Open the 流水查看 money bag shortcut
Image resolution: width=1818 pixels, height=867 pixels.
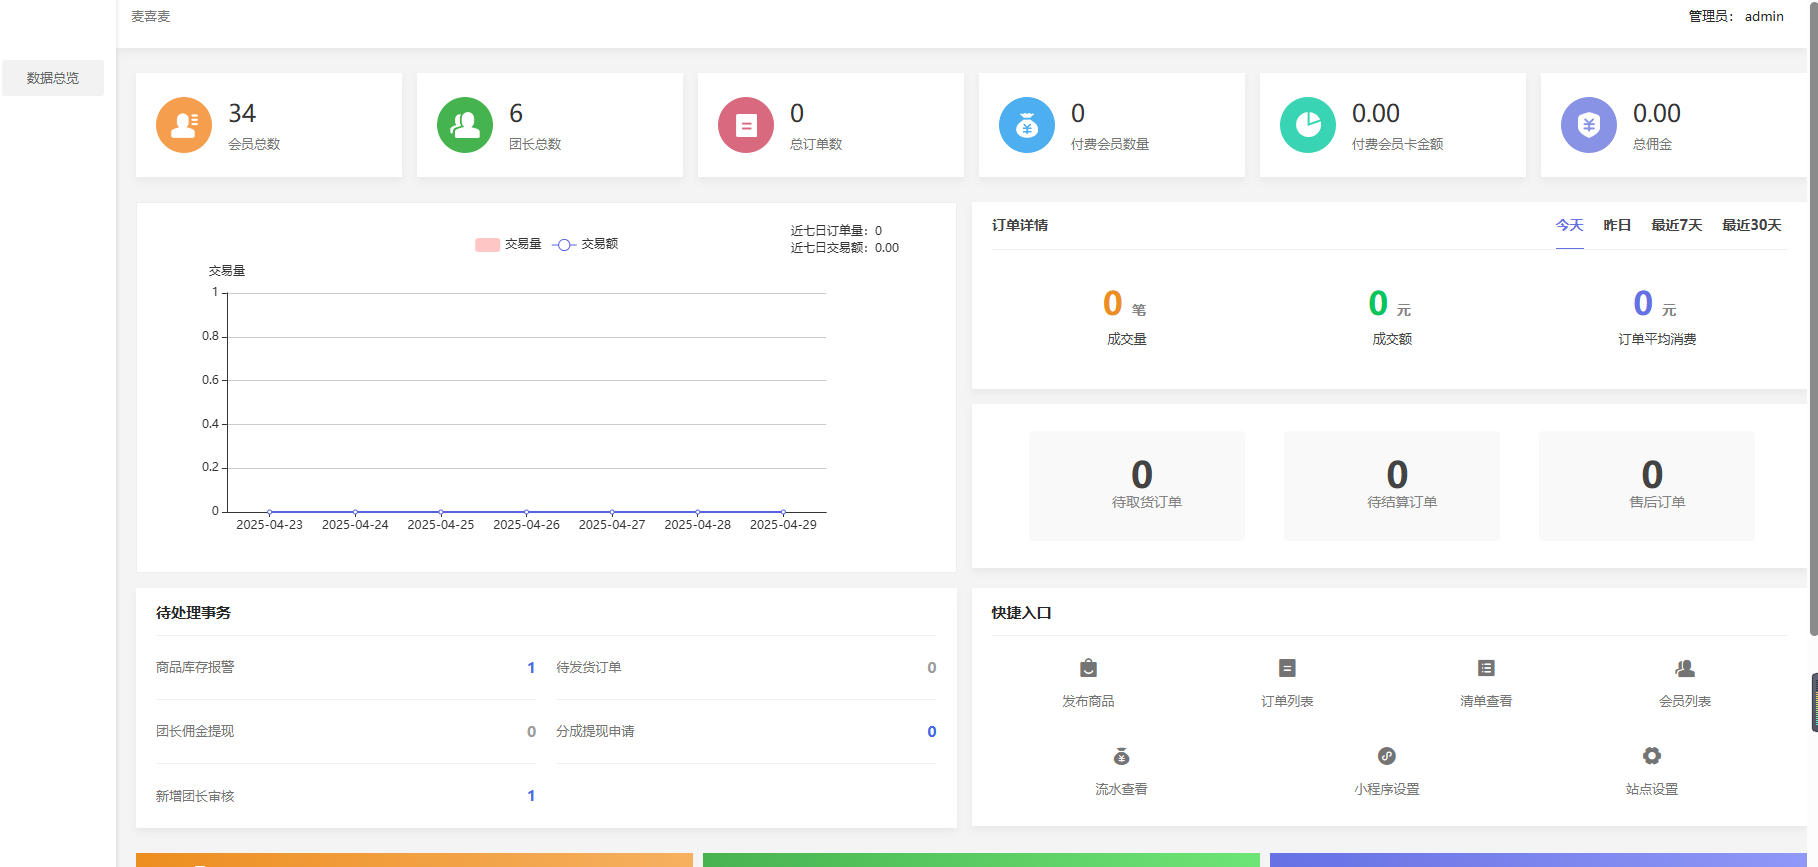1121,756
